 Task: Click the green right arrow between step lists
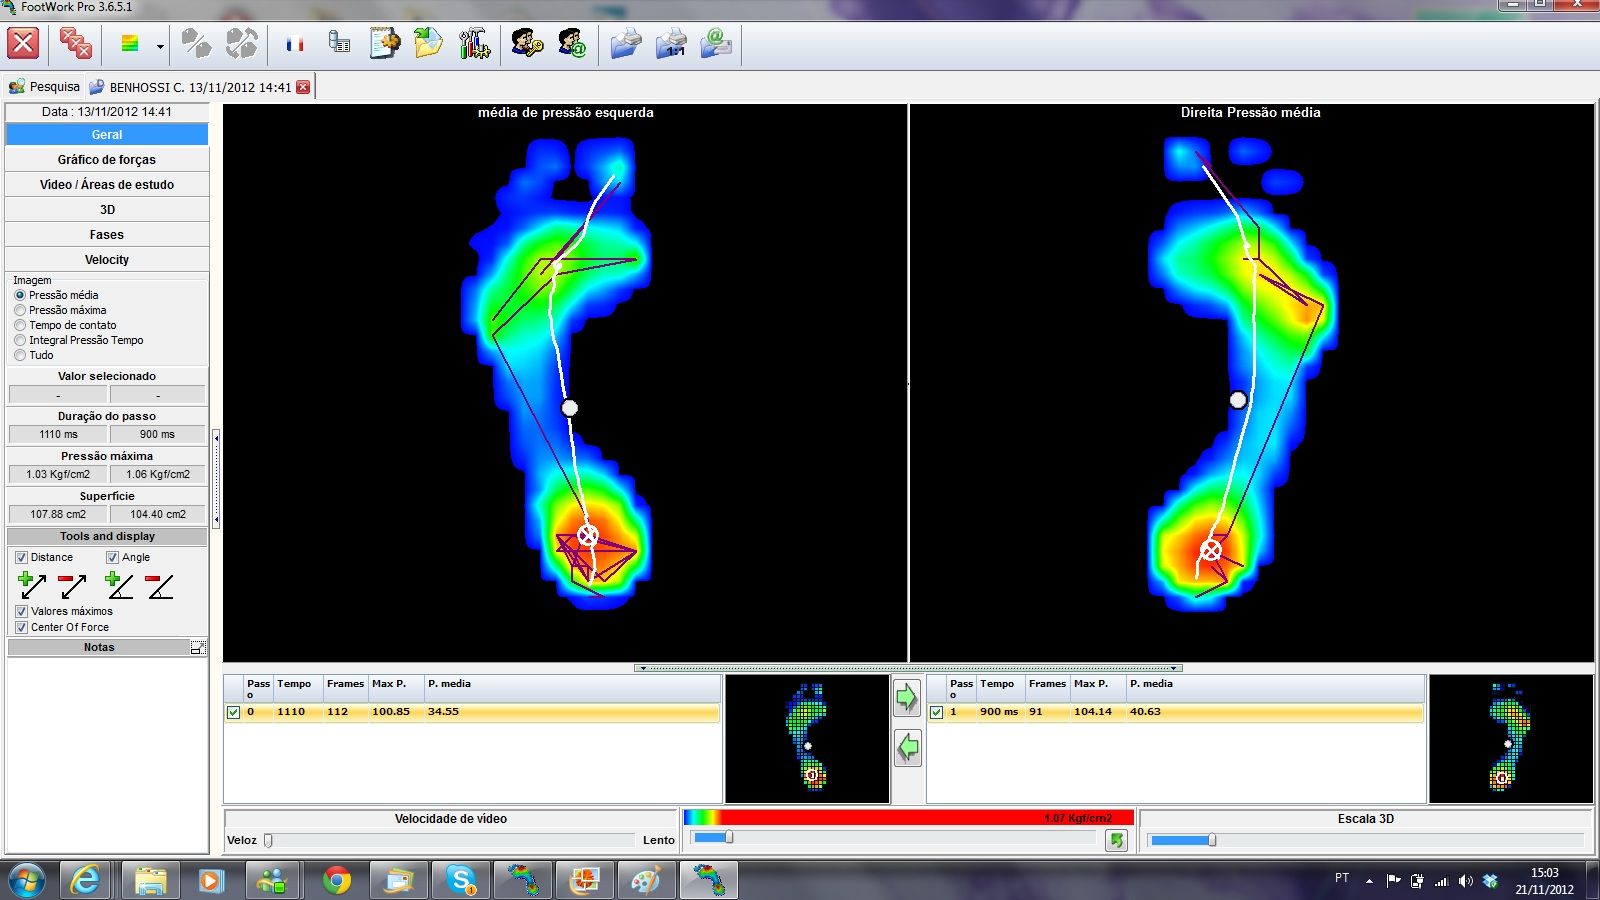tap(907, 698)
